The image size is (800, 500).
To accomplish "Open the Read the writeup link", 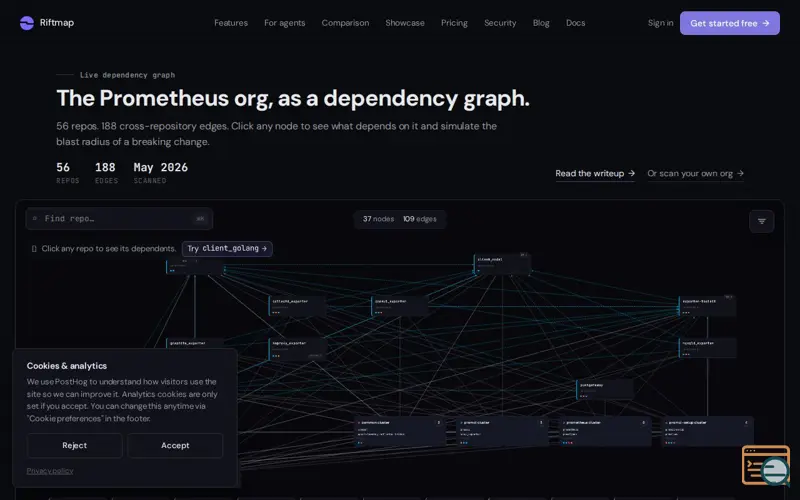I will [x=595, y=173].
